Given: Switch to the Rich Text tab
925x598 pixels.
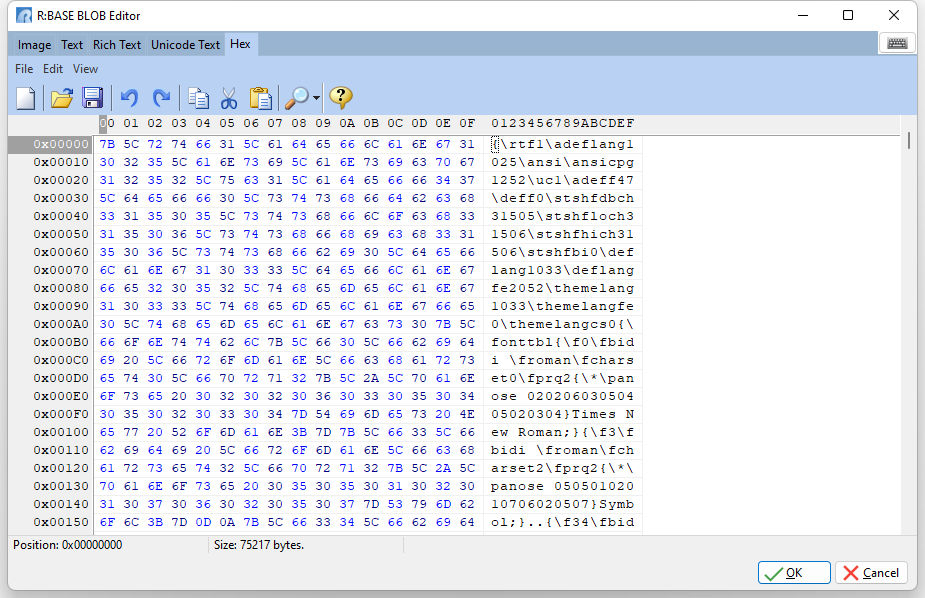Looking at the screenshot, I should [x=117, y=45].
